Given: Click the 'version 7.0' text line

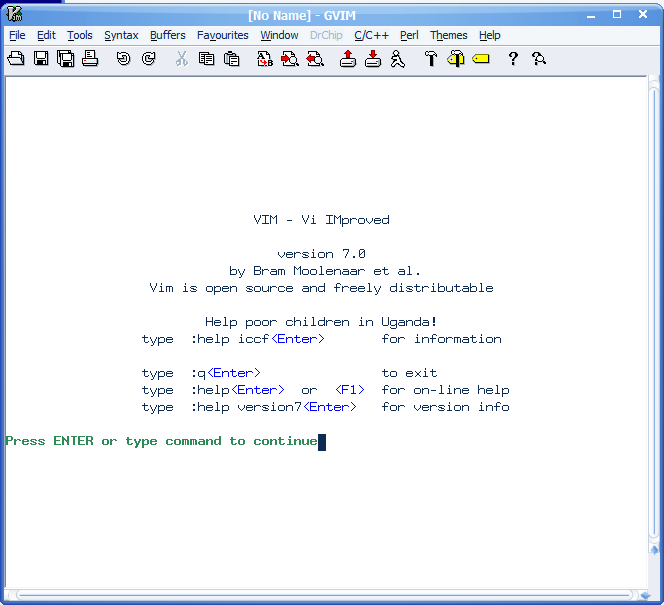Looking at the screenshot, I should click(321, 254).
